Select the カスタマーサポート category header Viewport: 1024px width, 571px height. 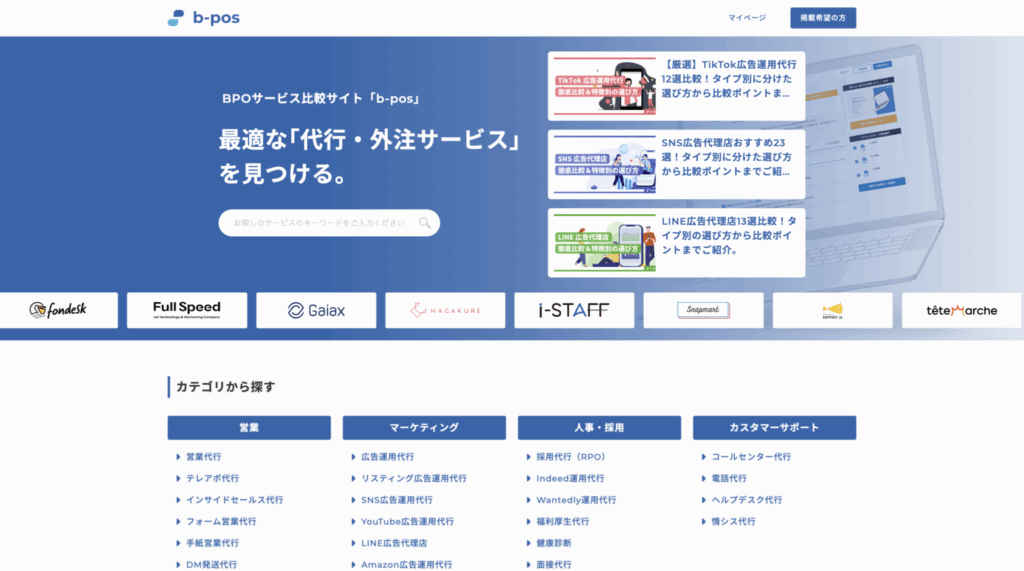(774, 428)
